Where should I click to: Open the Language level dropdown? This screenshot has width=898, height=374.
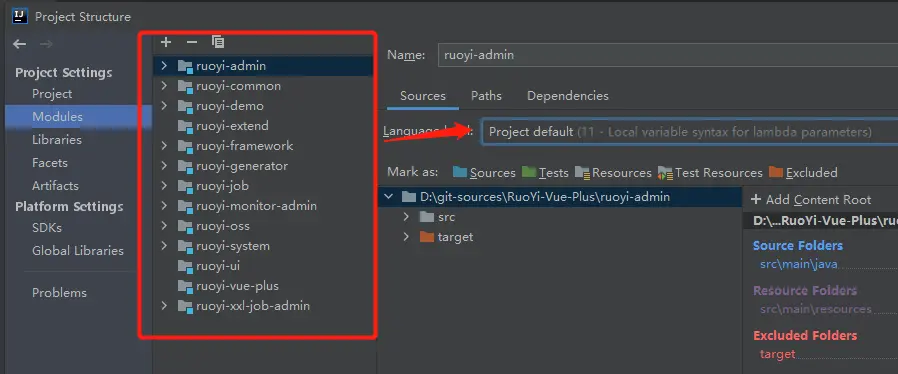(x=690, y=132)
